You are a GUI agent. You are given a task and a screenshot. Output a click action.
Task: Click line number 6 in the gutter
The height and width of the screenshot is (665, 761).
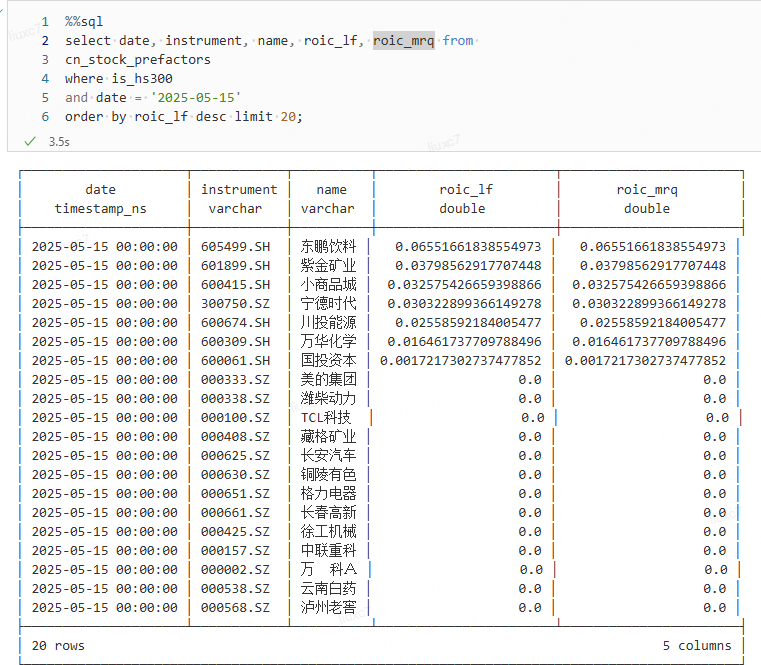(x=45, y=116)
